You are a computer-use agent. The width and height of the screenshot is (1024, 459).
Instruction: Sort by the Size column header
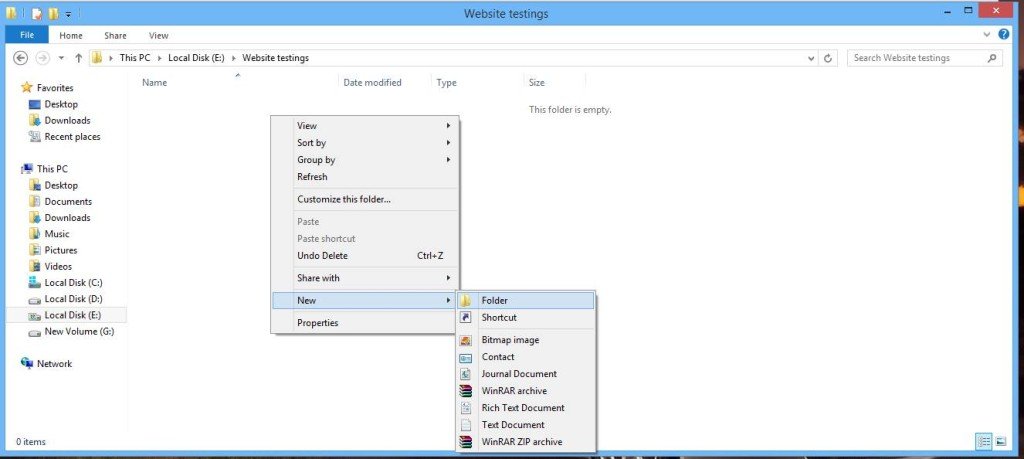pos(536,82)
